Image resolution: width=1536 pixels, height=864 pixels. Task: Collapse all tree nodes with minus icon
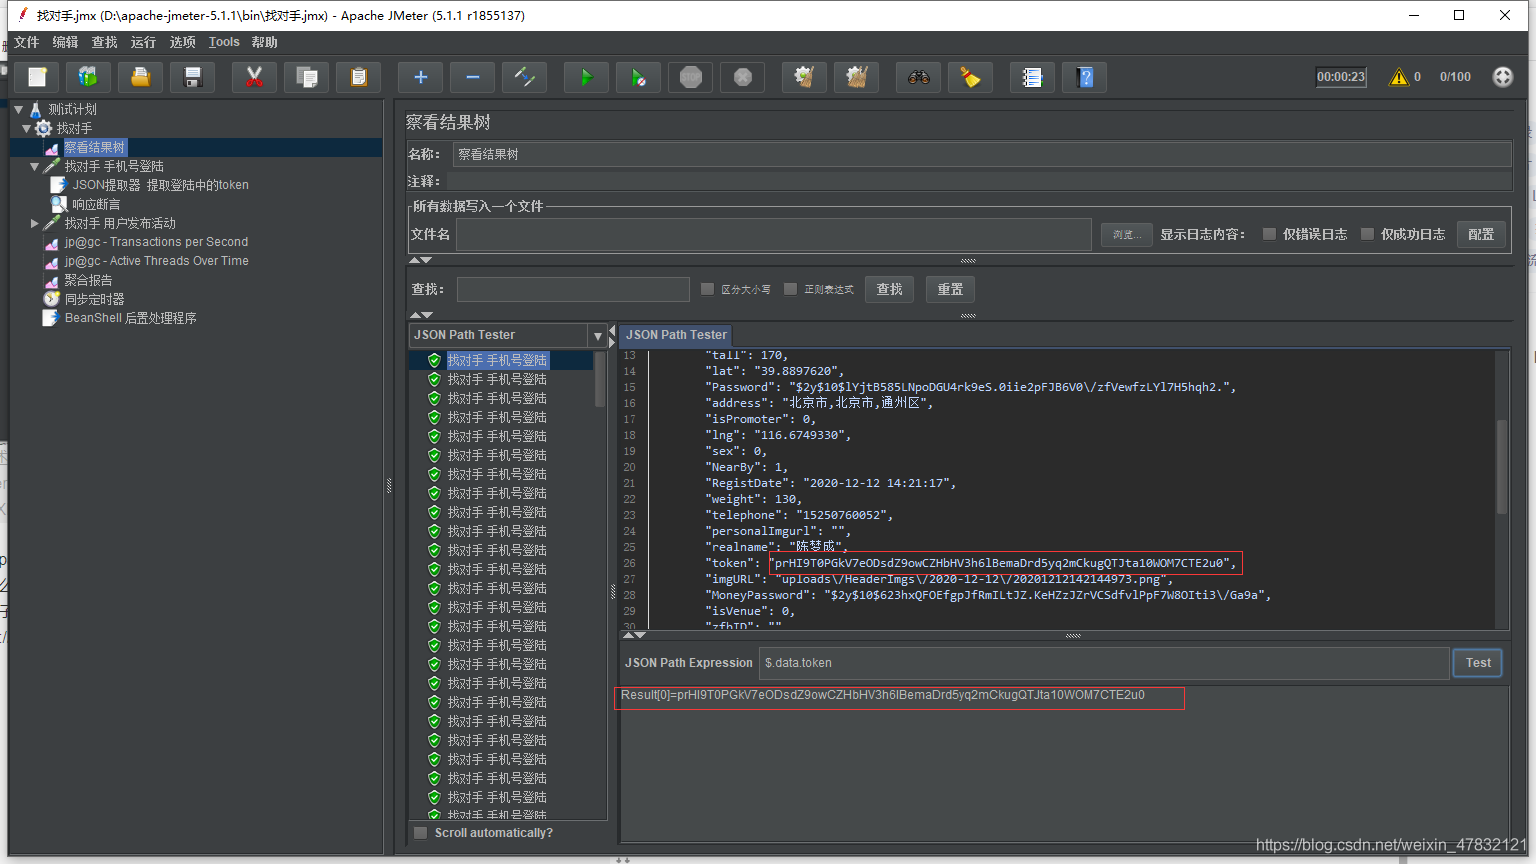point(473,77)
